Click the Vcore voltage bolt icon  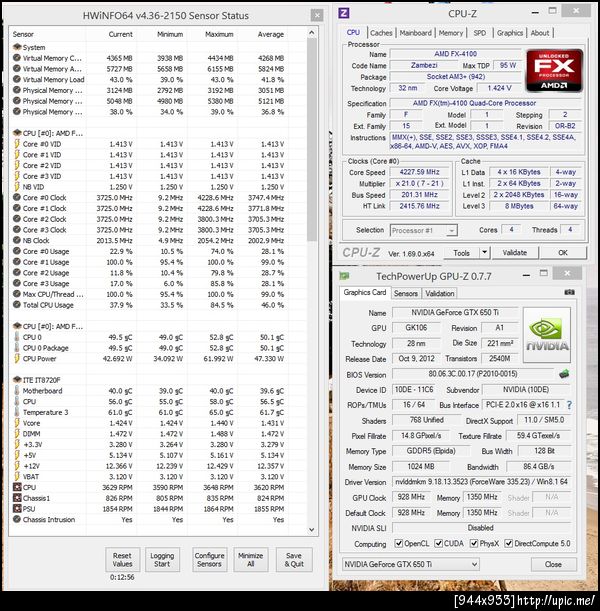pyautogui.click(x=17, y=423)
